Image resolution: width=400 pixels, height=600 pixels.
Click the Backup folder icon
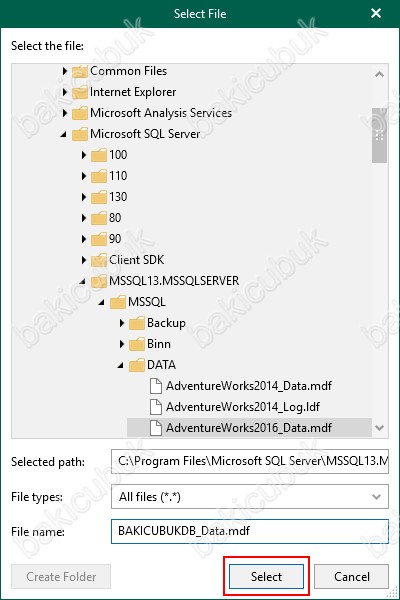tap(137, 323)
